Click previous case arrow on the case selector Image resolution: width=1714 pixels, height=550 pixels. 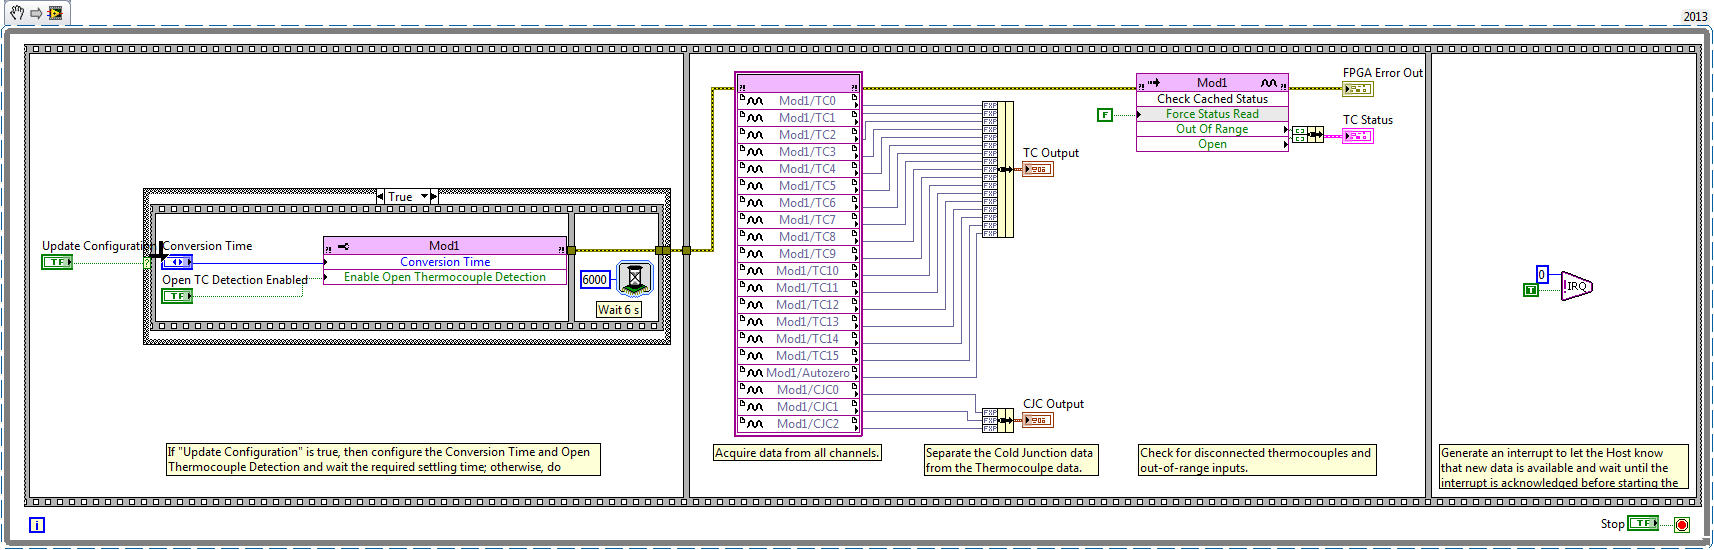point(381,197)
